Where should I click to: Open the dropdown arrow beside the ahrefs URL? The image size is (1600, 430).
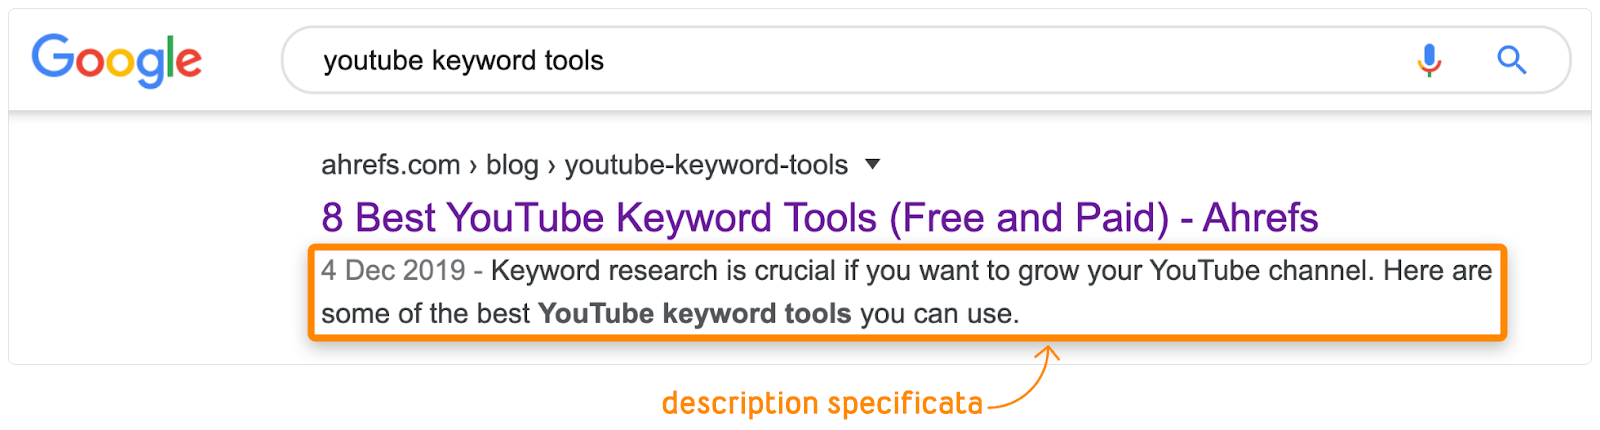872,164
